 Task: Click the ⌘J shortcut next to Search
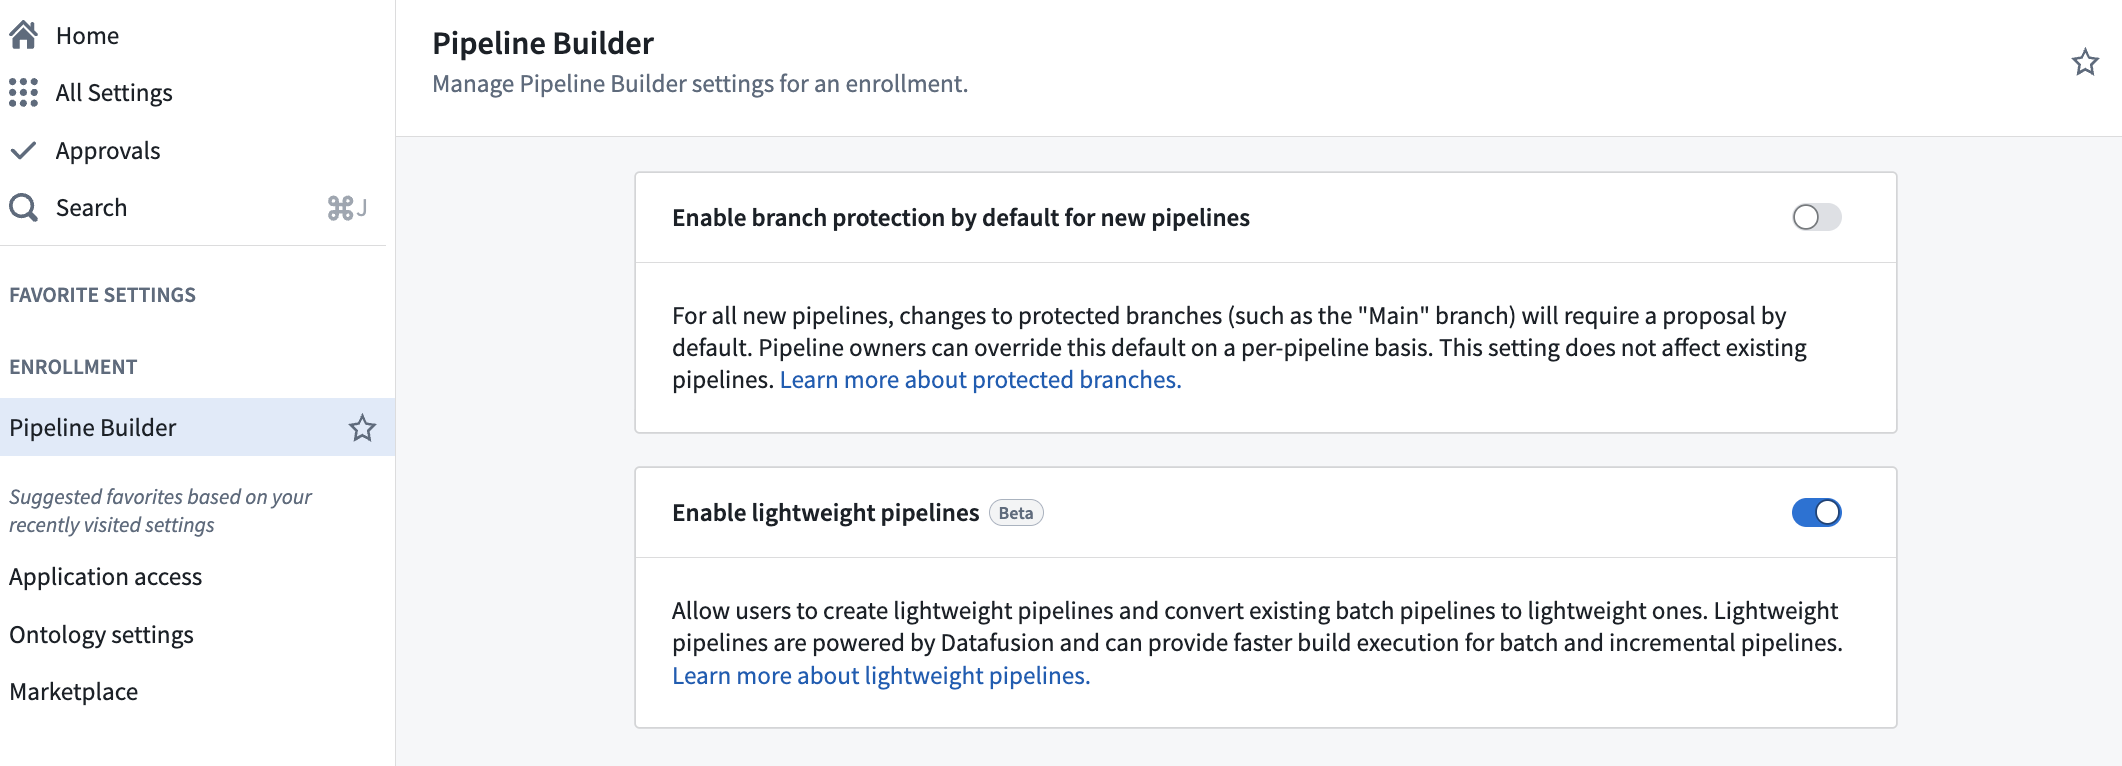point(347,207)
